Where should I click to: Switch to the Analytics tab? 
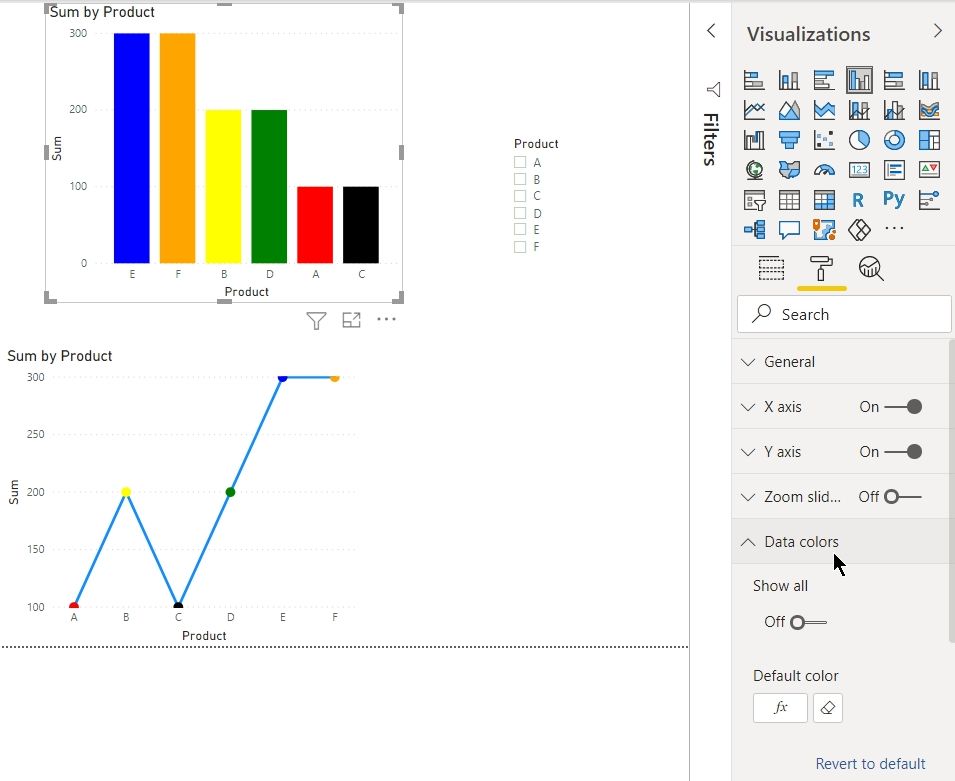pyautogui.click(x=871, y=268)
